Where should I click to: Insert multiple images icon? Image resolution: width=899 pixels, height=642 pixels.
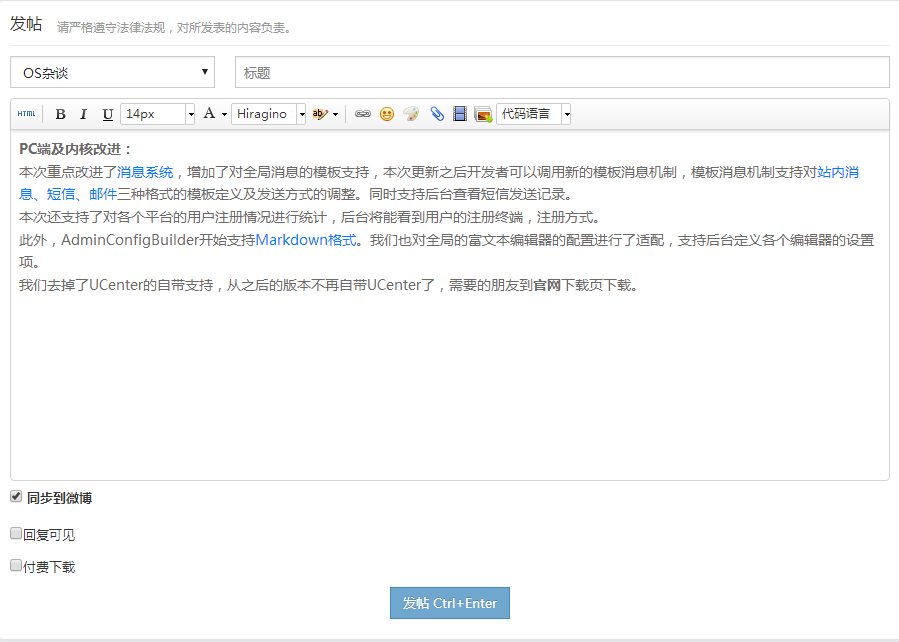(x=483, y=114)
